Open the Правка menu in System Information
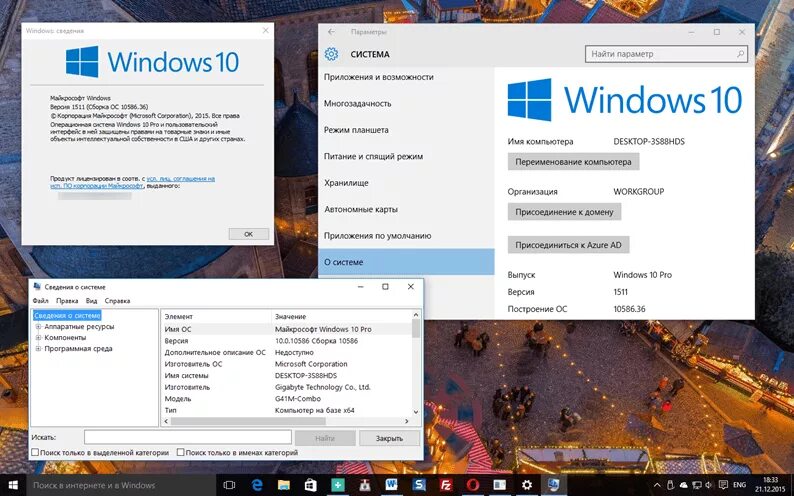Screen dimensions: 794x496 point(67,301)
